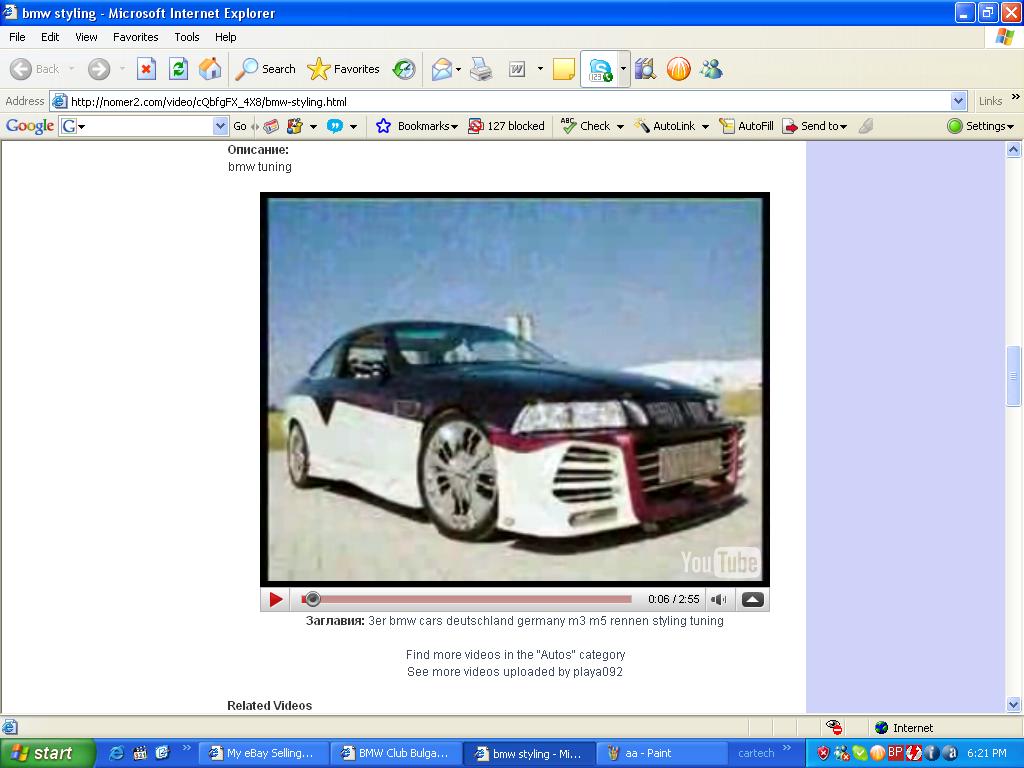Screen dimensions: 1024x768
Task: Open Google toolbar Settings
Action: click(980, 126)
